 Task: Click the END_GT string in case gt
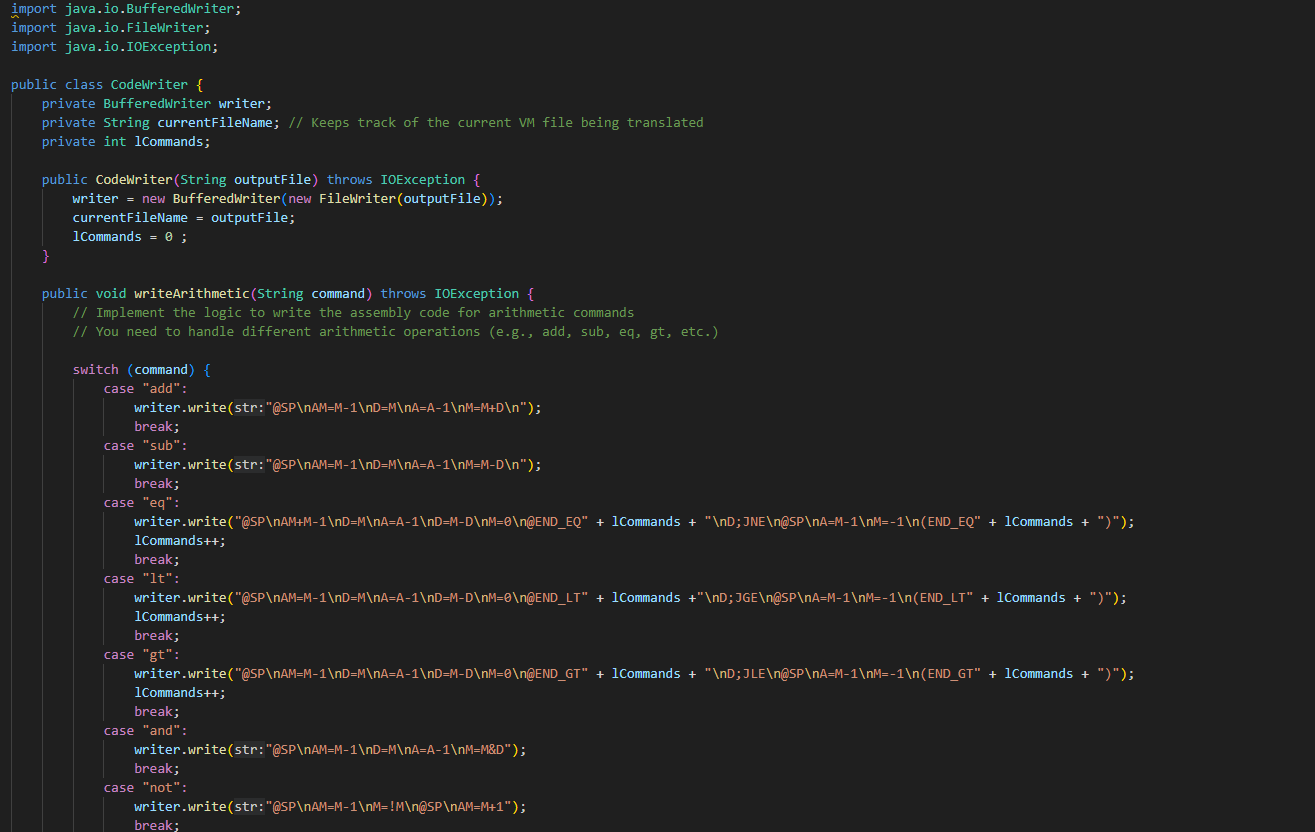[555, 673]
